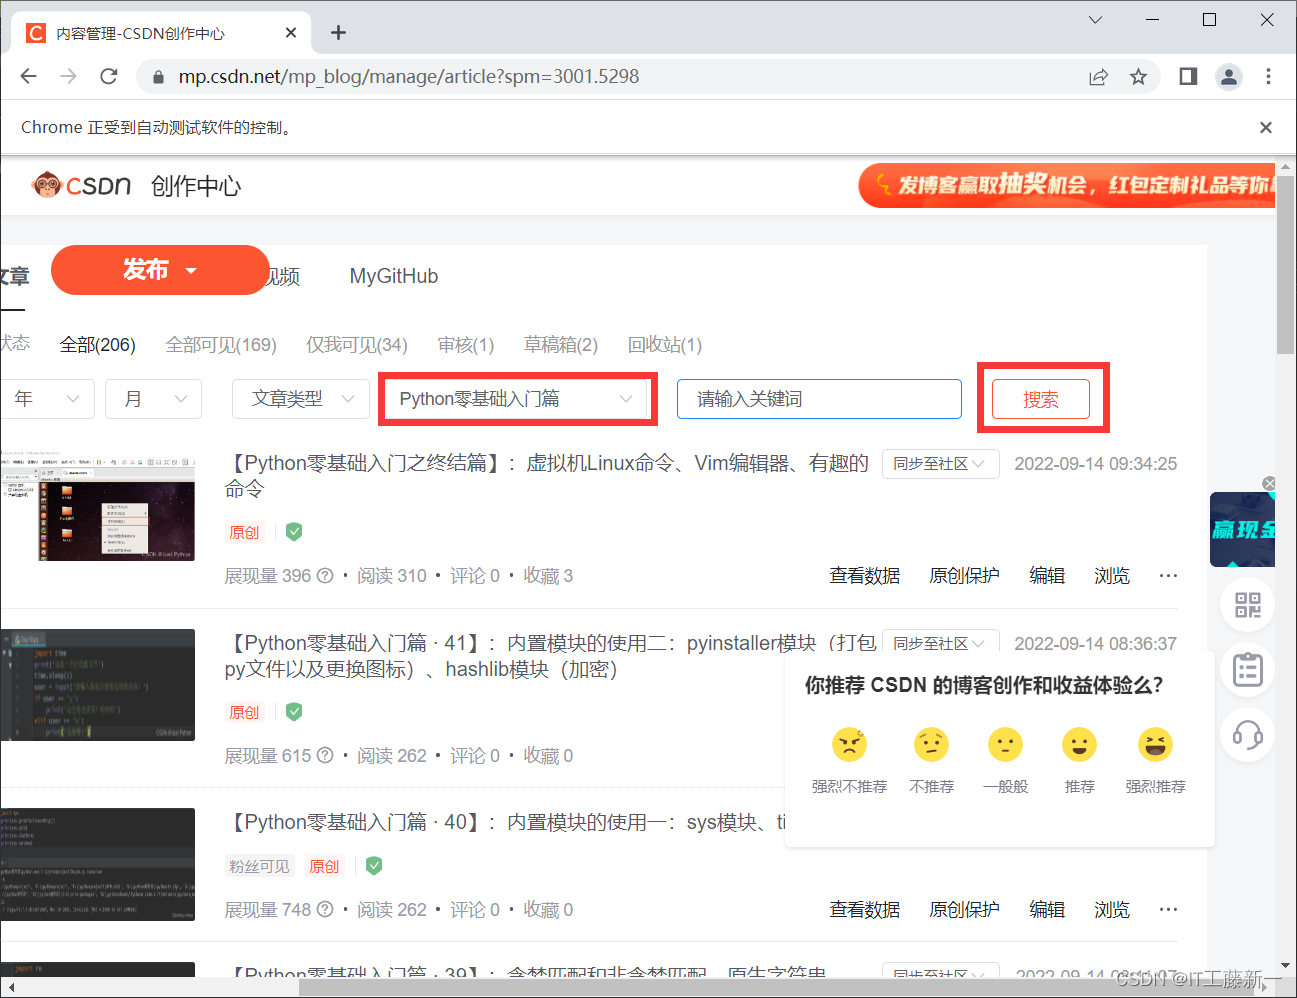Filter by 审核(1) status

coord(466,345)
